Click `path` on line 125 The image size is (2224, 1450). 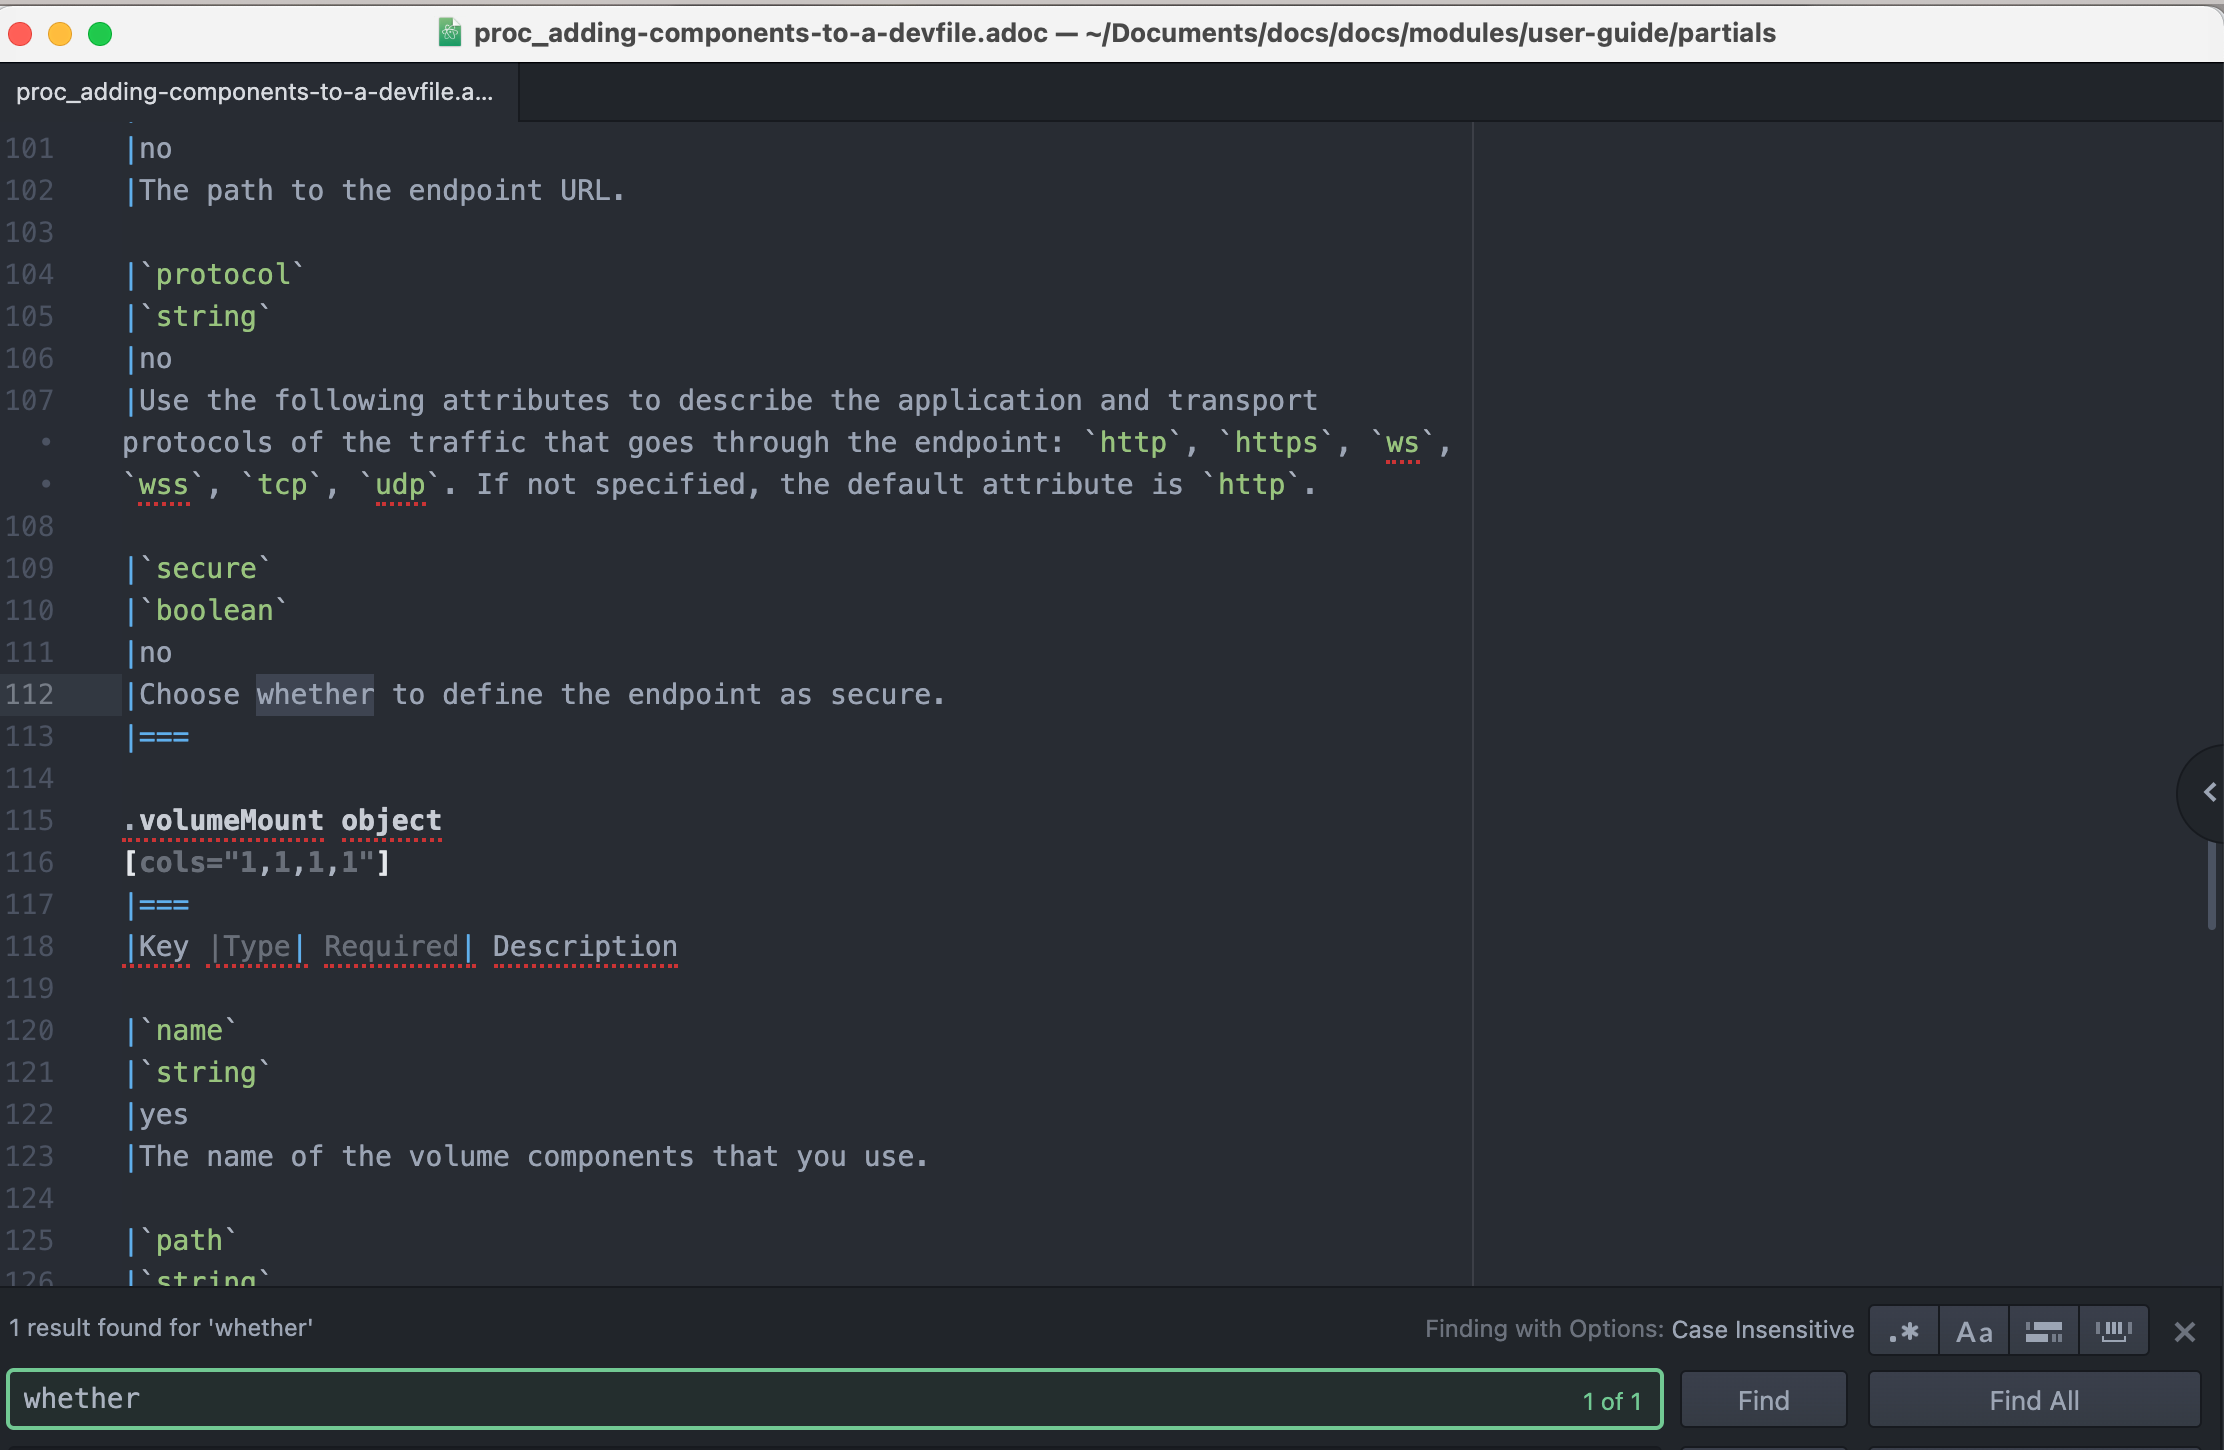(188, 1240)
